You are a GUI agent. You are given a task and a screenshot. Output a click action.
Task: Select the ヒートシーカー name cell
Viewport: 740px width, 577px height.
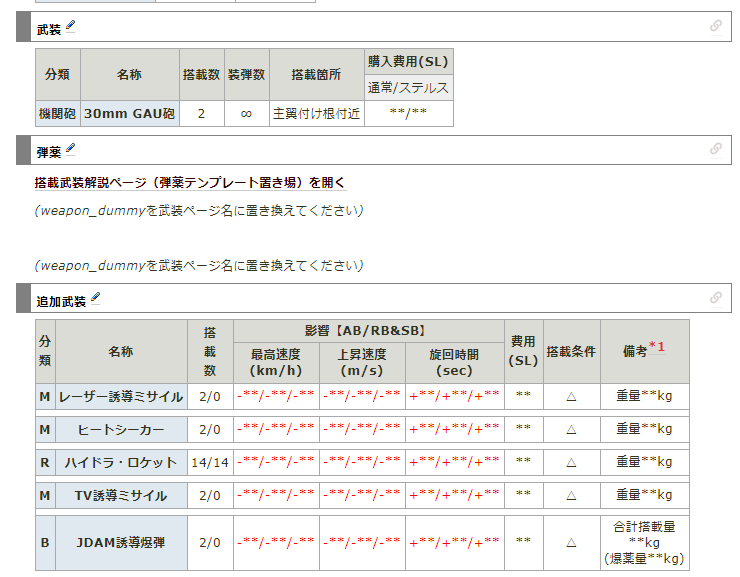(x=121, y=429)
